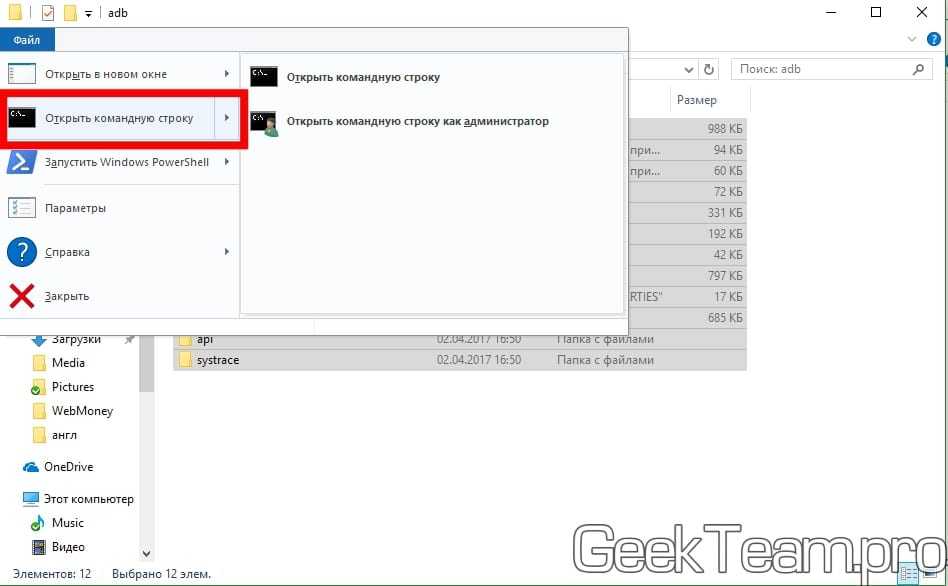
Task: Click the PowerShell icon in File menu
Action: [x=22, y=162]
